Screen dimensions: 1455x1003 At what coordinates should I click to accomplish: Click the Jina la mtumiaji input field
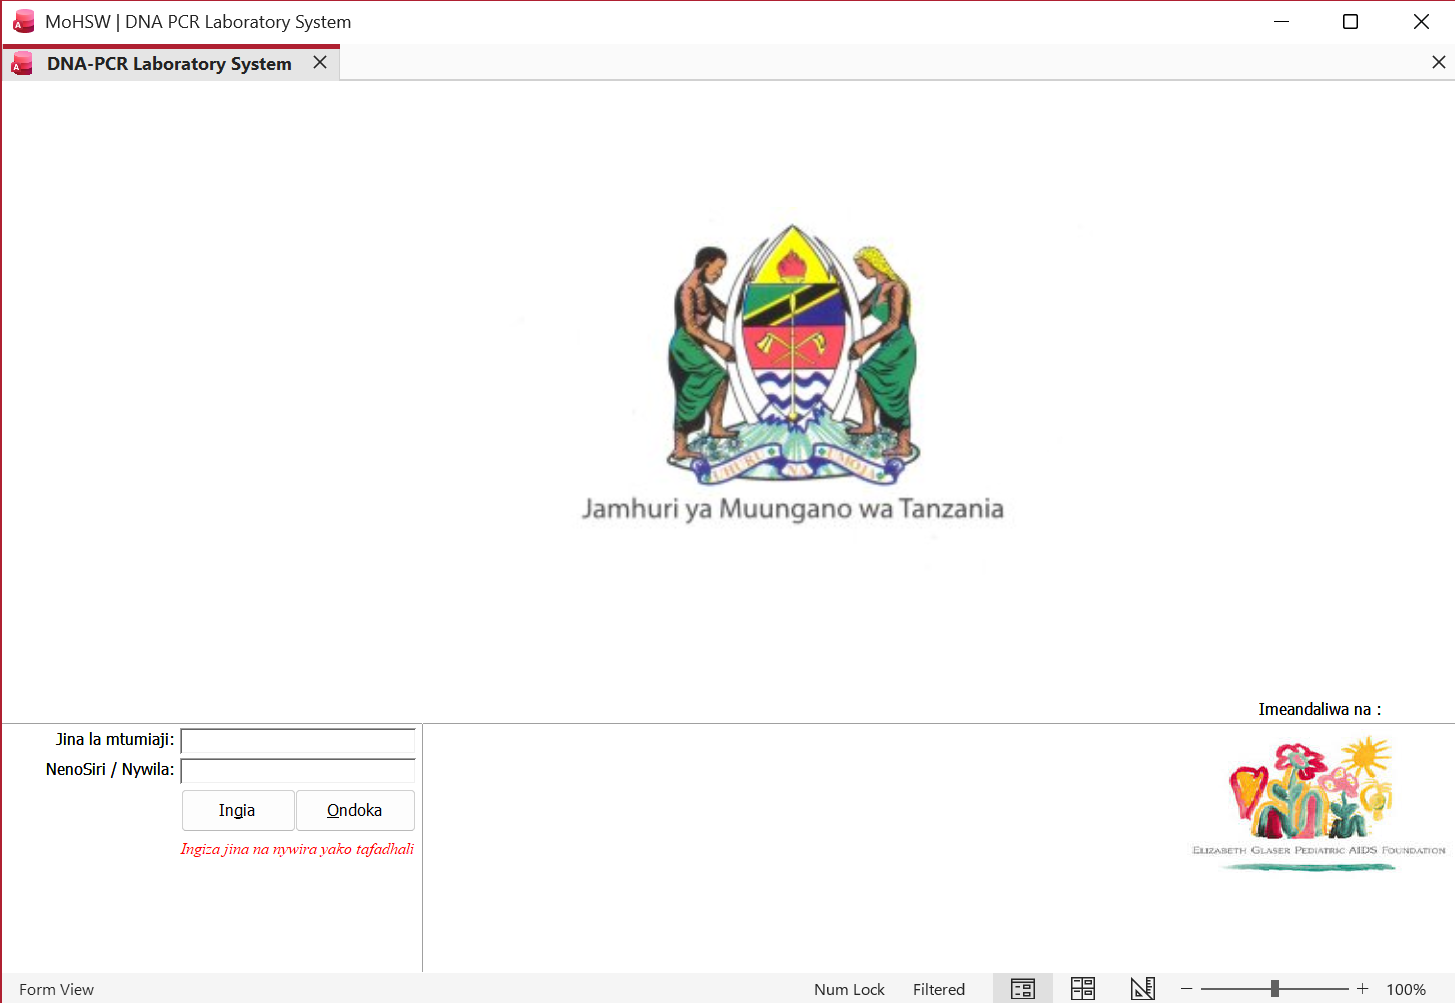(298, 741)
